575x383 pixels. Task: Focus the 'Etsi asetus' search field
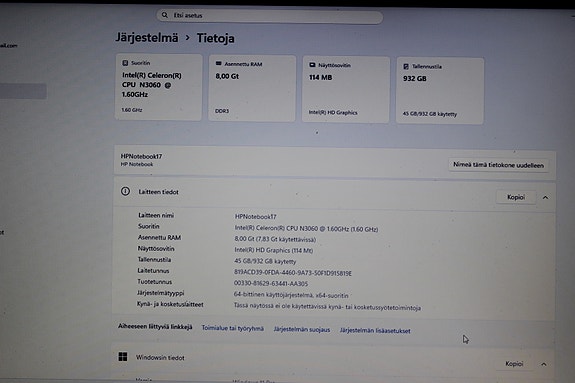pos(270,16)
